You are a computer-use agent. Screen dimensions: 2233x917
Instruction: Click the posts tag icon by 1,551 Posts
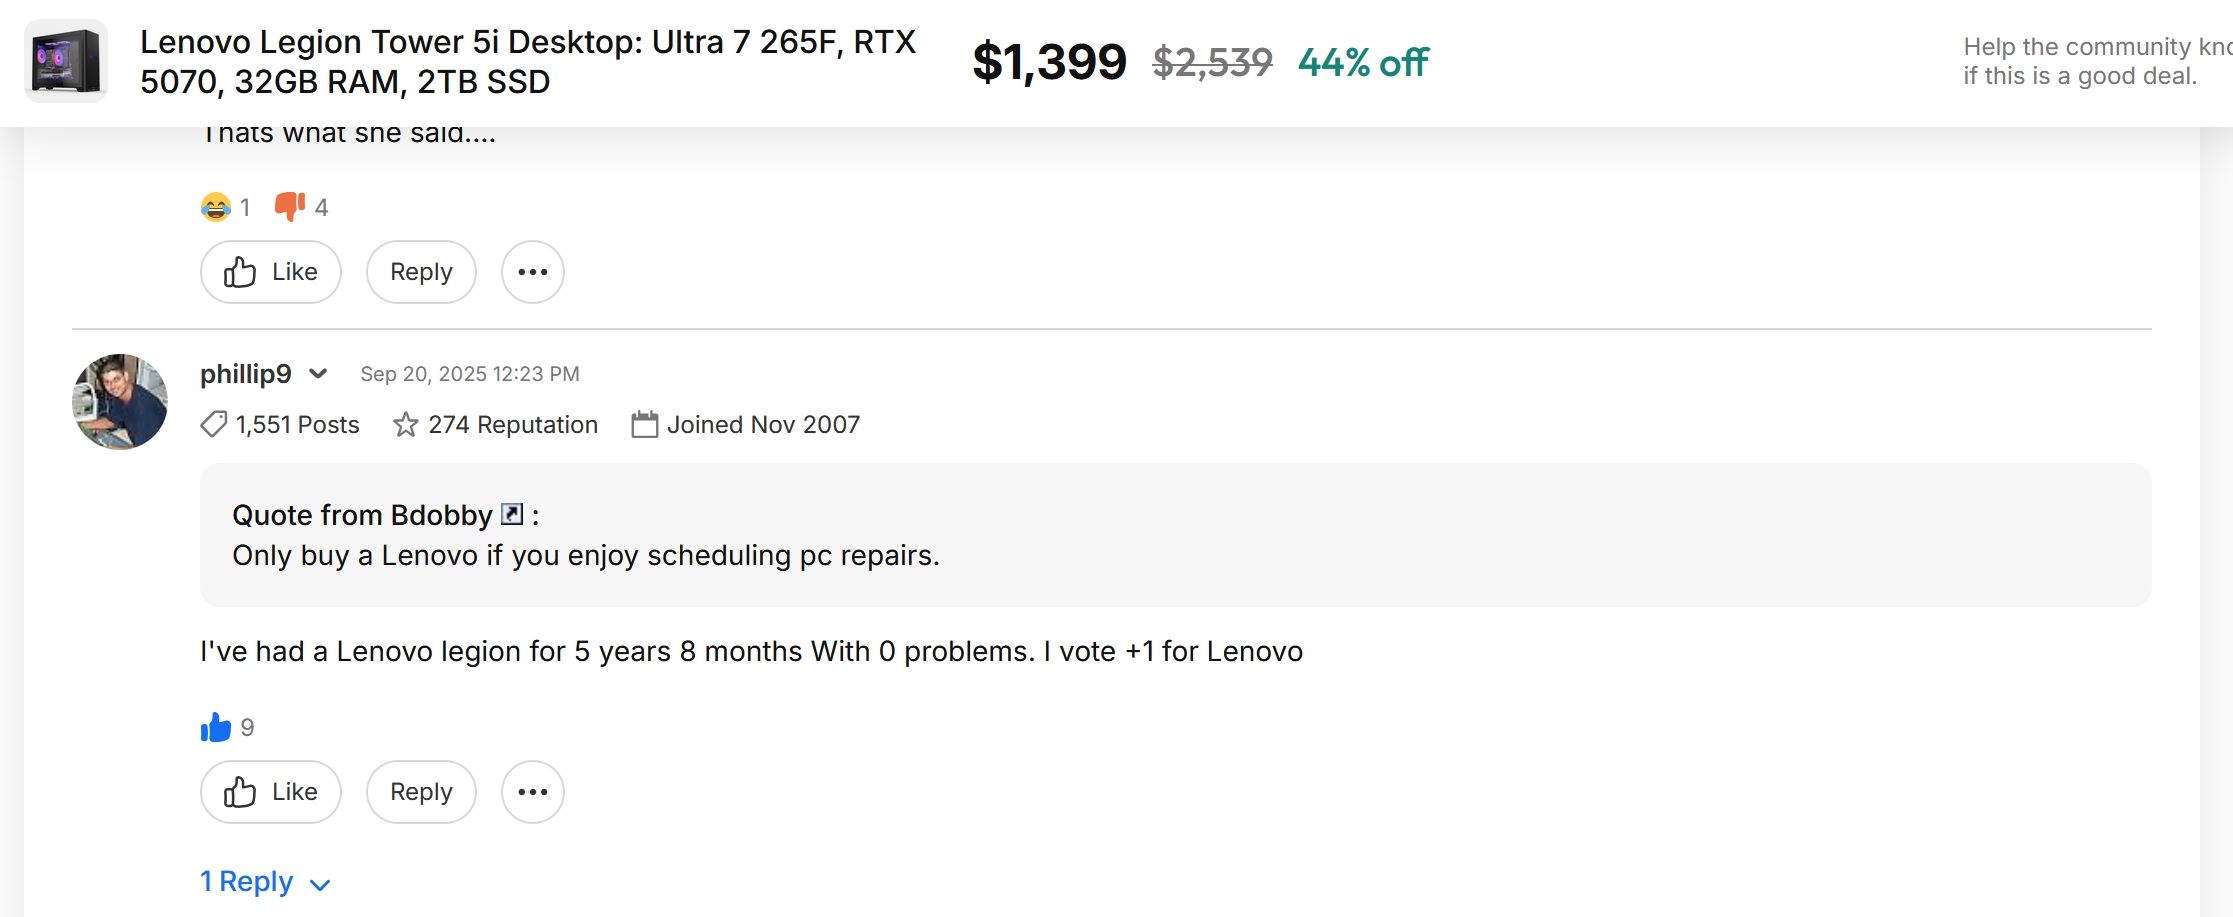point(214,425)
